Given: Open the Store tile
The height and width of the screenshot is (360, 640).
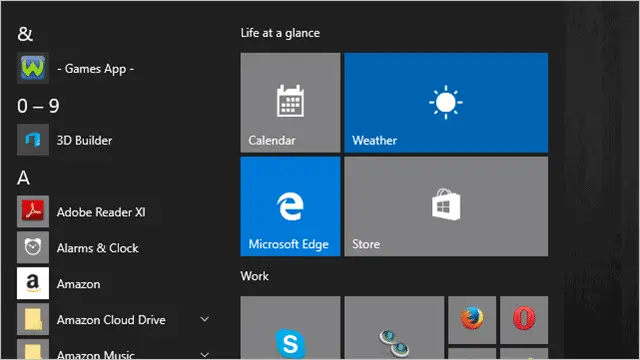Looking at the screenshot, I should 446,207.
